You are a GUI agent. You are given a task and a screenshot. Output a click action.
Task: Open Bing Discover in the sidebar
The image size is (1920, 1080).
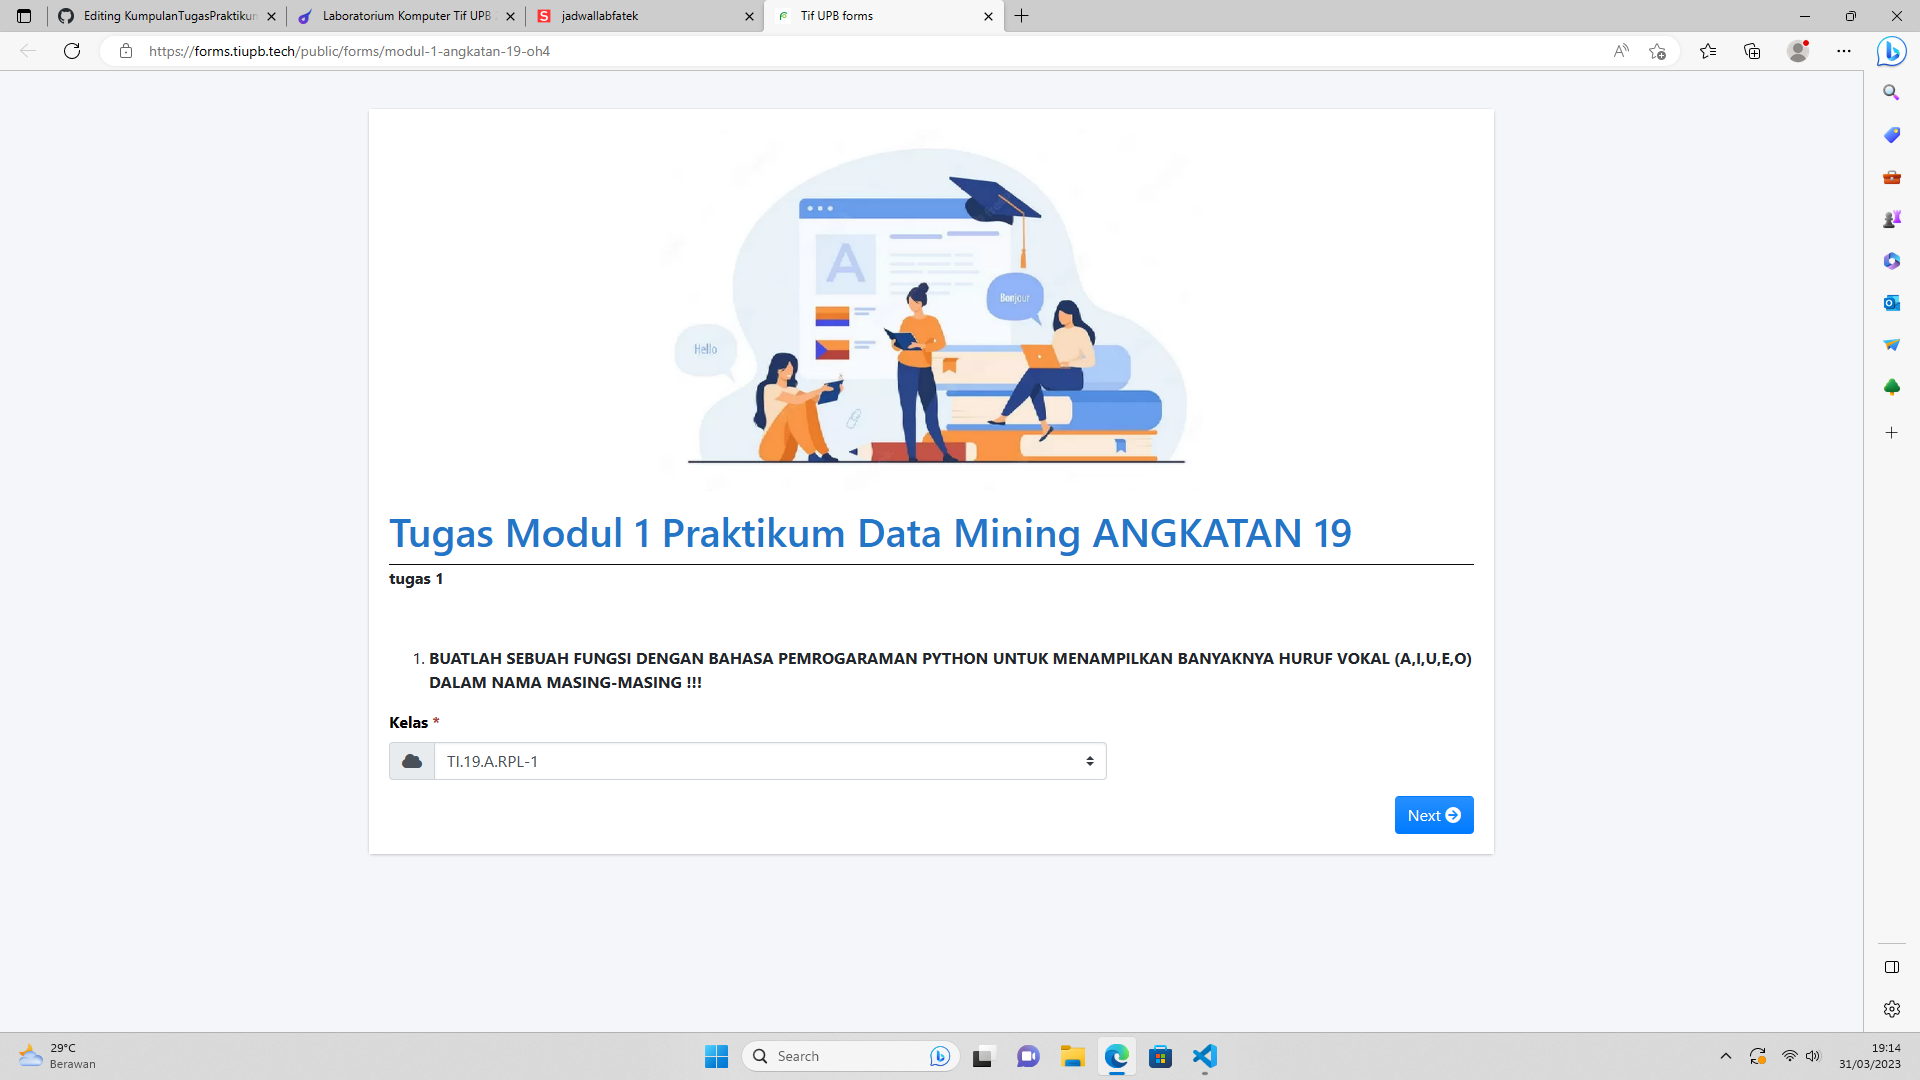1892,51
